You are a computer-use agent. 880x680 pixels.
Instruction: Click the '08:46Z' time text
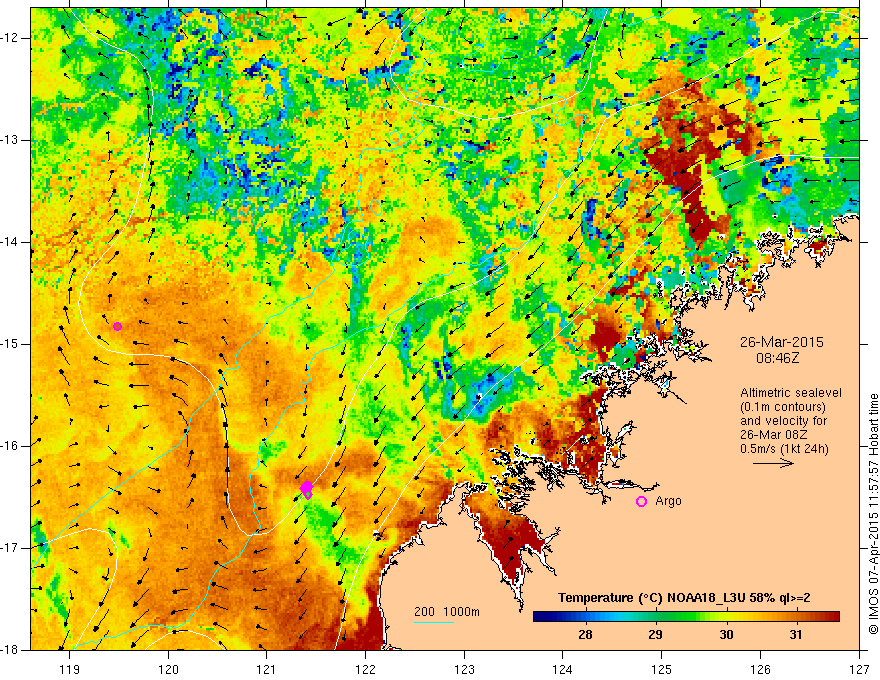(778, 358)
